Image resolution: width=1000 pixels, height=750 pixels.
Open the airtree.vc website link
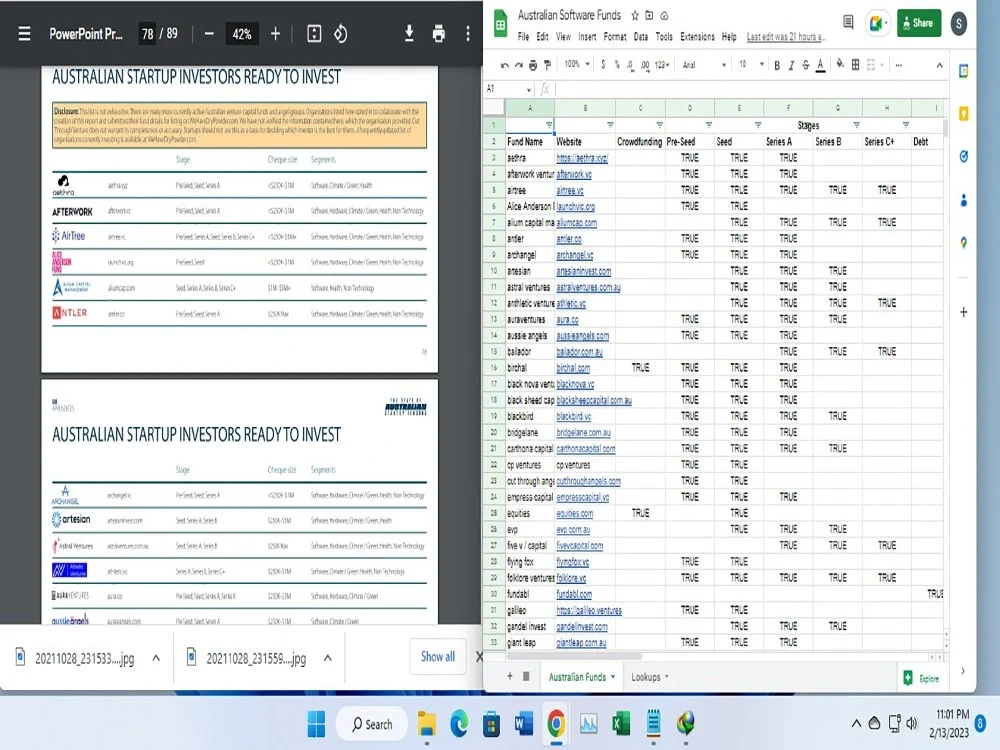click(570, 190)
